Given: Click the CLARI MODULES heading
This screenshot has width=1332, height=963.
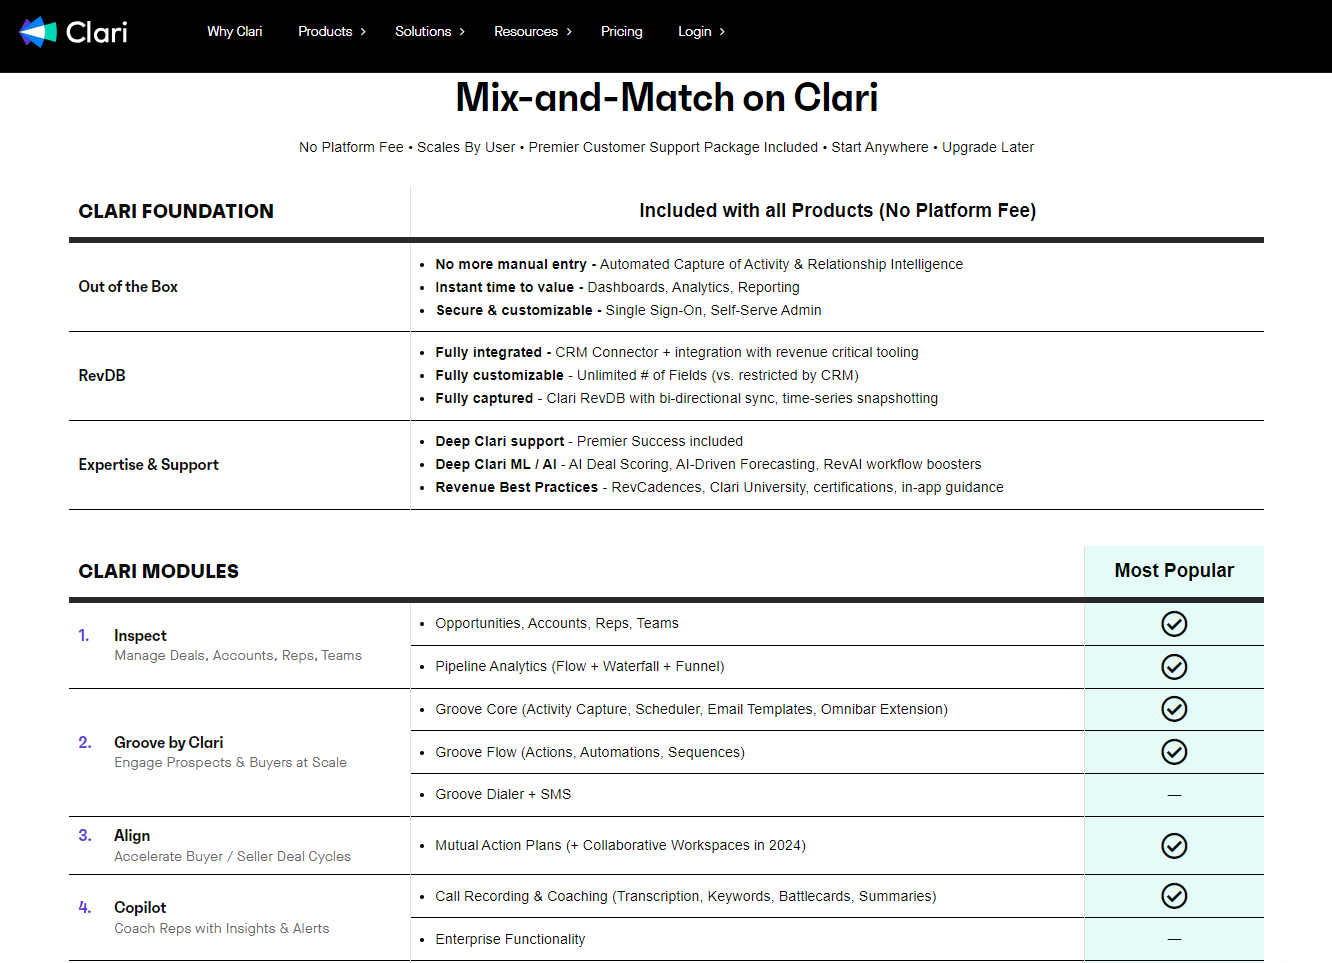Looking at the screenshot, I should [x=159, y=571].
